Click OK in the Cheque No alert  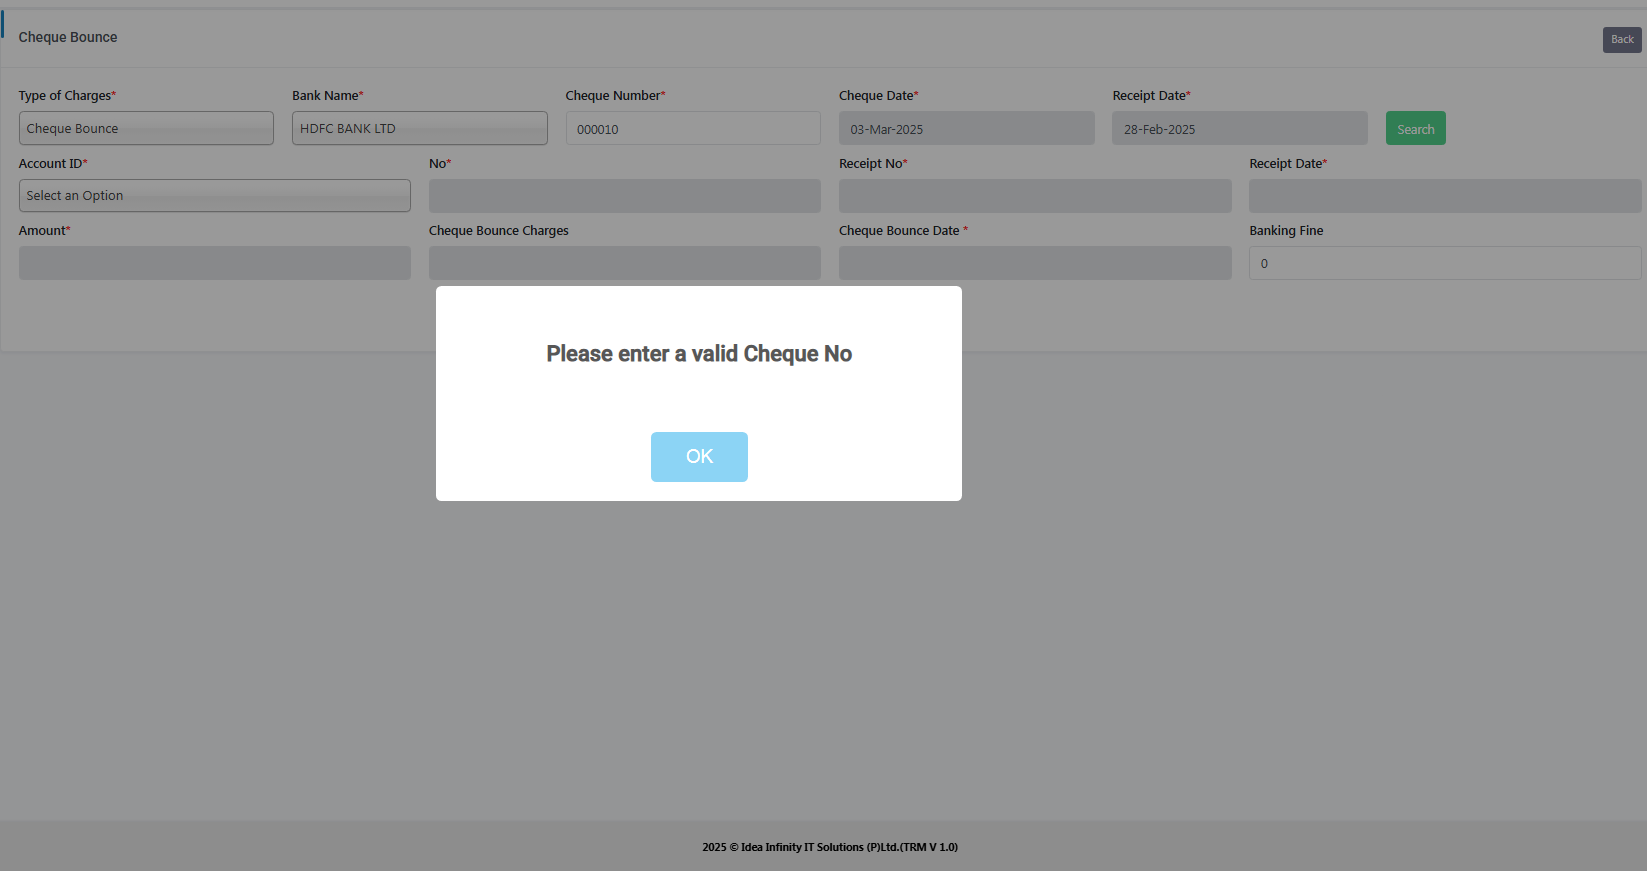pyautogui.click(x=699, y=457)
